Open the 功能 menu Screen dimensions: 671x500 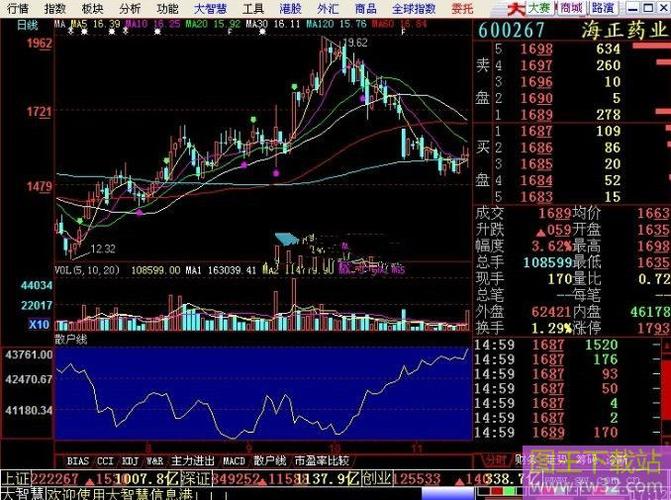(167, 8)
